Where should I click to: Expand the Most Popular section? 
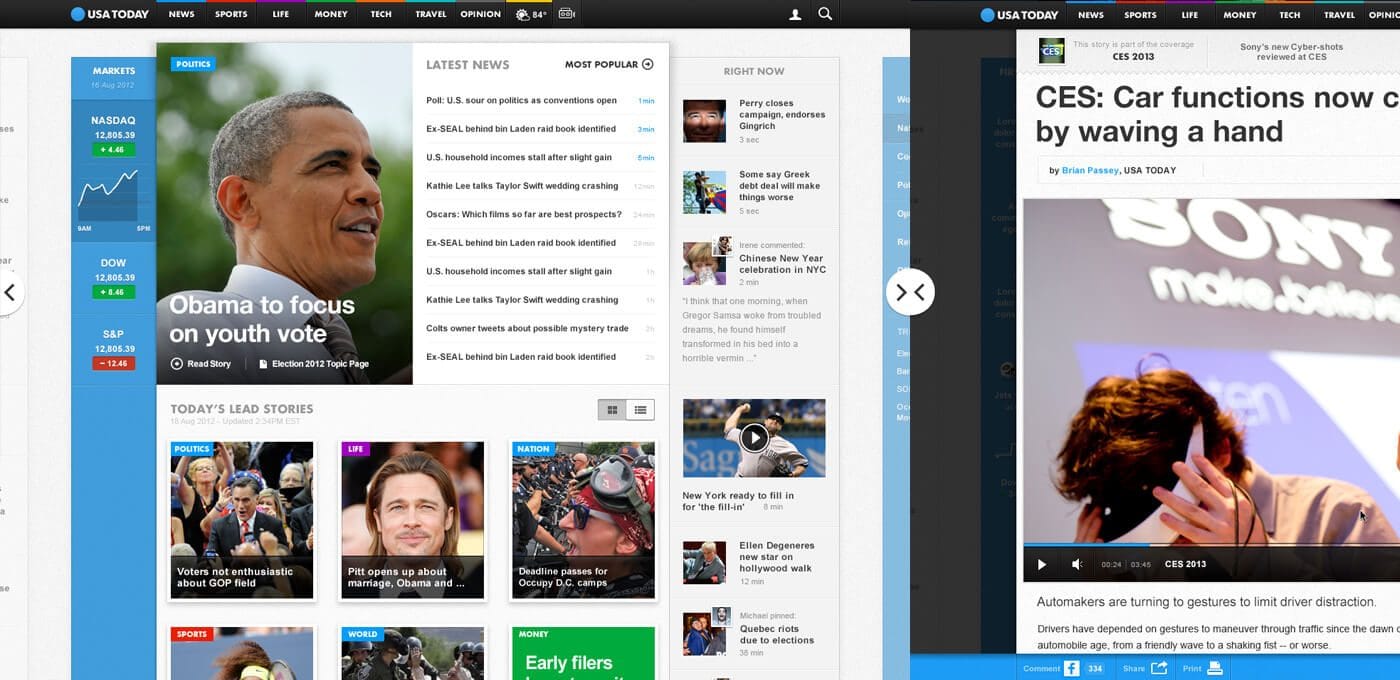click(648, 63)
